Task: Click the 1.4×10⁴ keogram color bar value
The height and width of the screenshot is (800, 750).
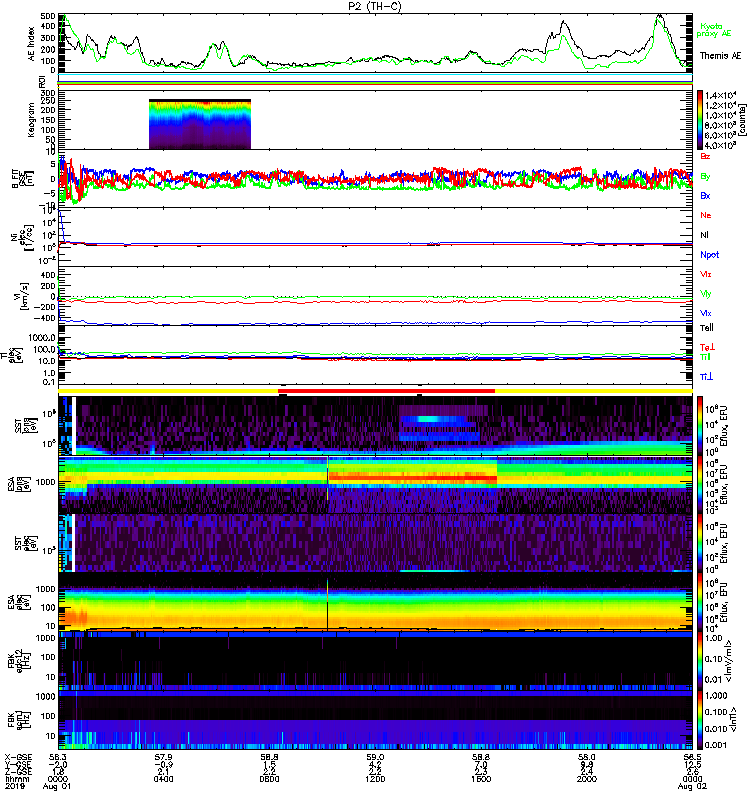Action: coord(720,95)
